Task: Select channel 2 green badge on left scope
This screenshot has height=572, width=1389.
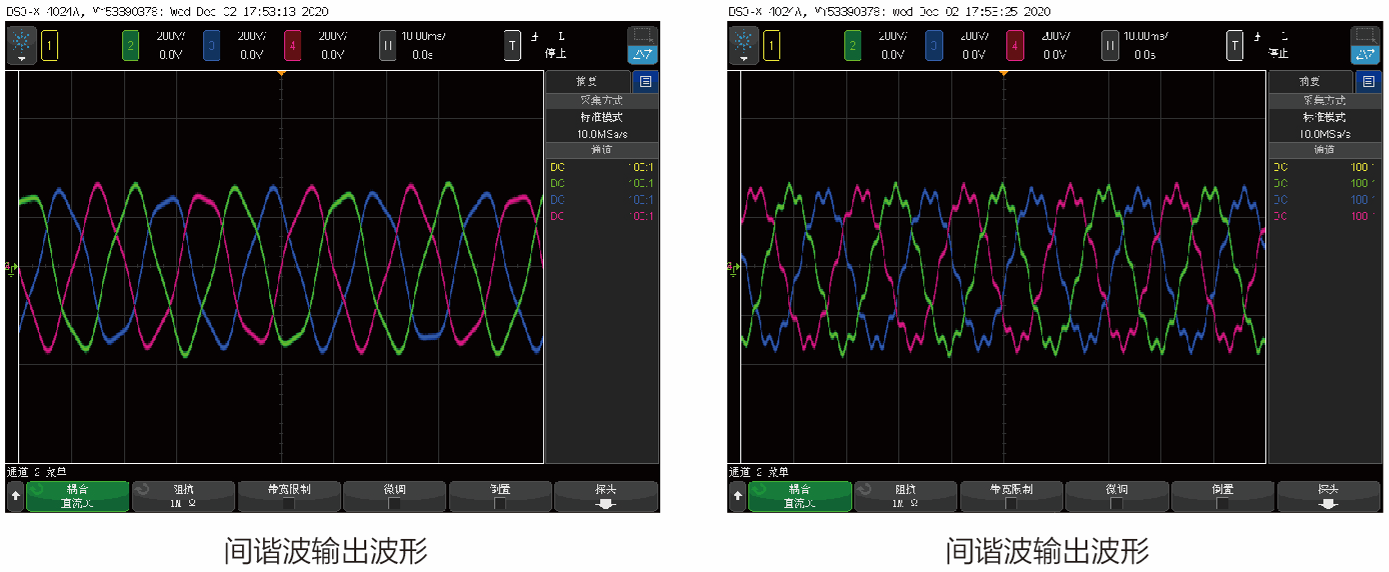Action: [x=130, y=45]
